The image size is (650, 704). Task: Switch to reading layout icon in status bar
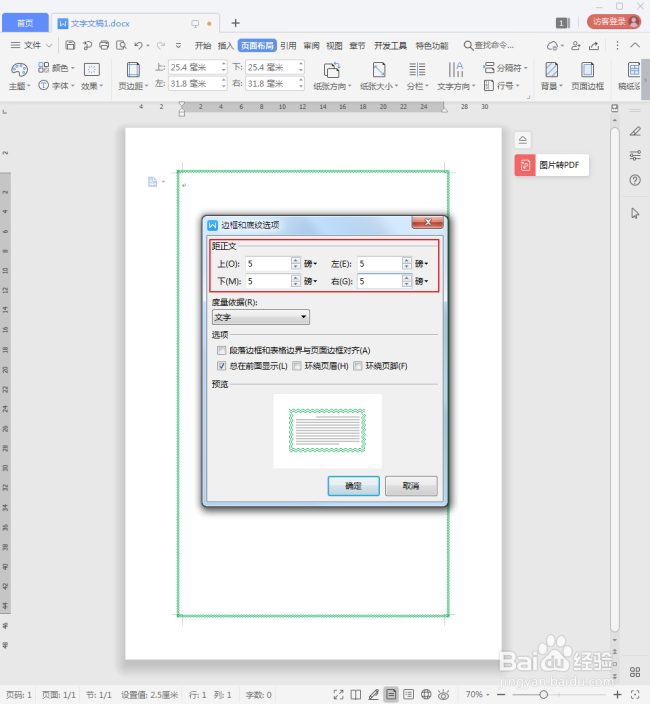[356, 695]
